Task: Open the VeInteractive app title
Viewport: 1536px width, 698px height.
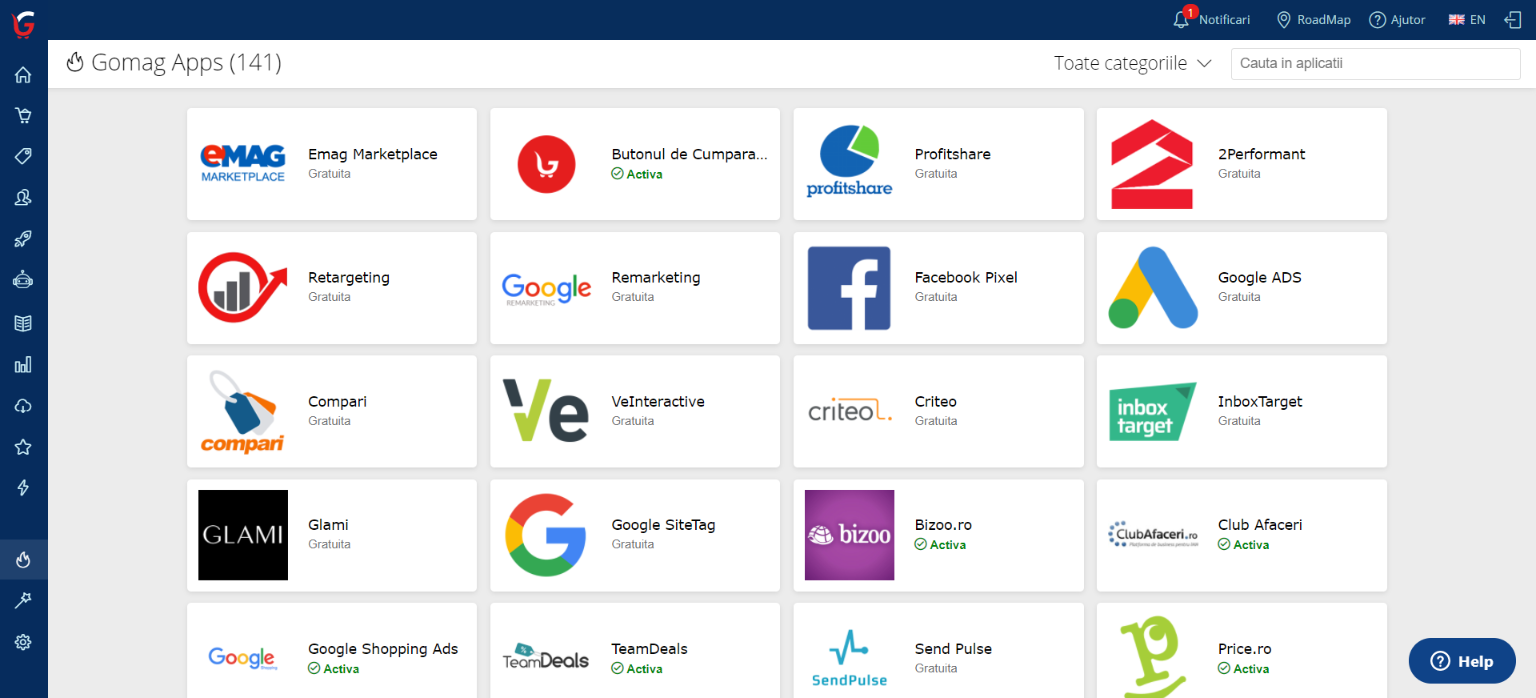Action: coord(658,401)
